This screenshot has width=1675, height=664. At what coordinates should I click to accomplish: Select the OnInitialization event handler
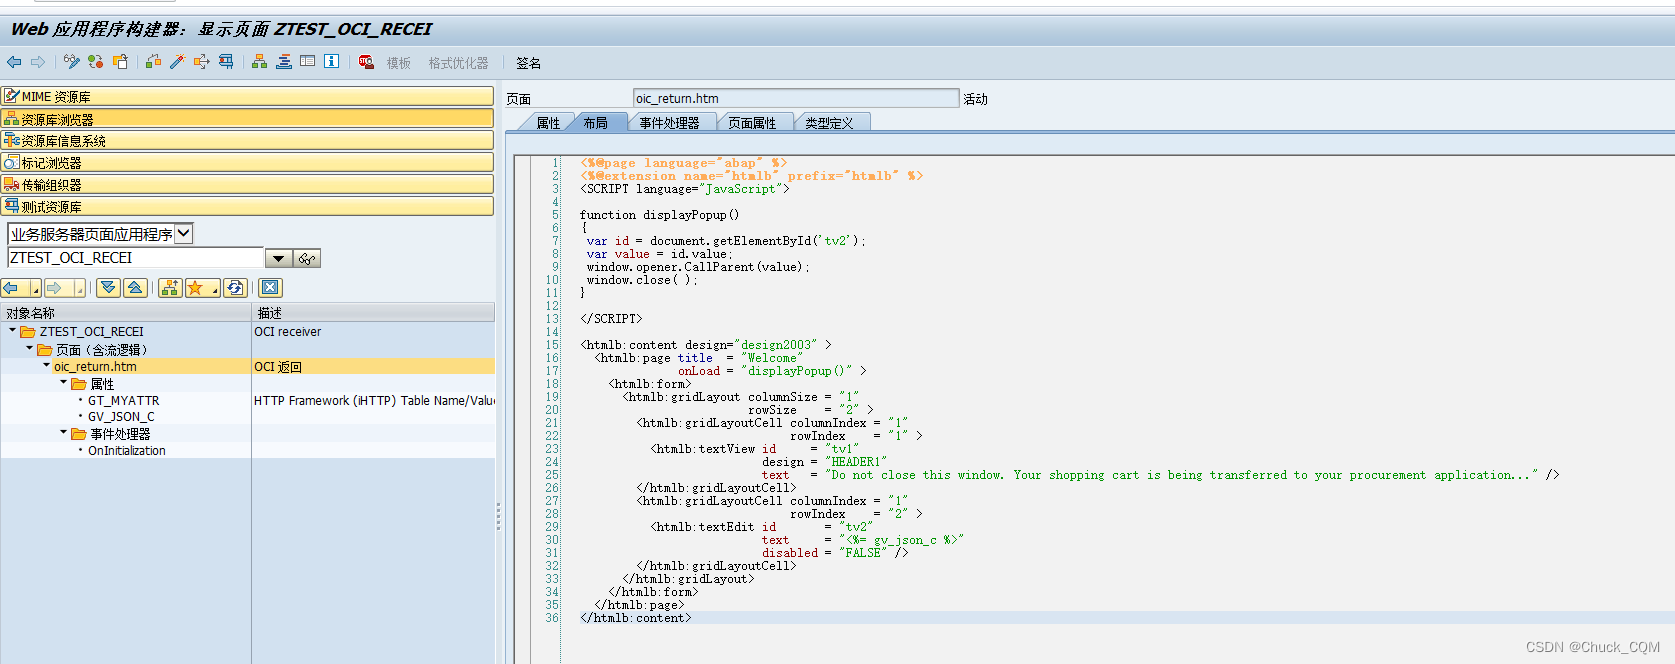point(127,451)
